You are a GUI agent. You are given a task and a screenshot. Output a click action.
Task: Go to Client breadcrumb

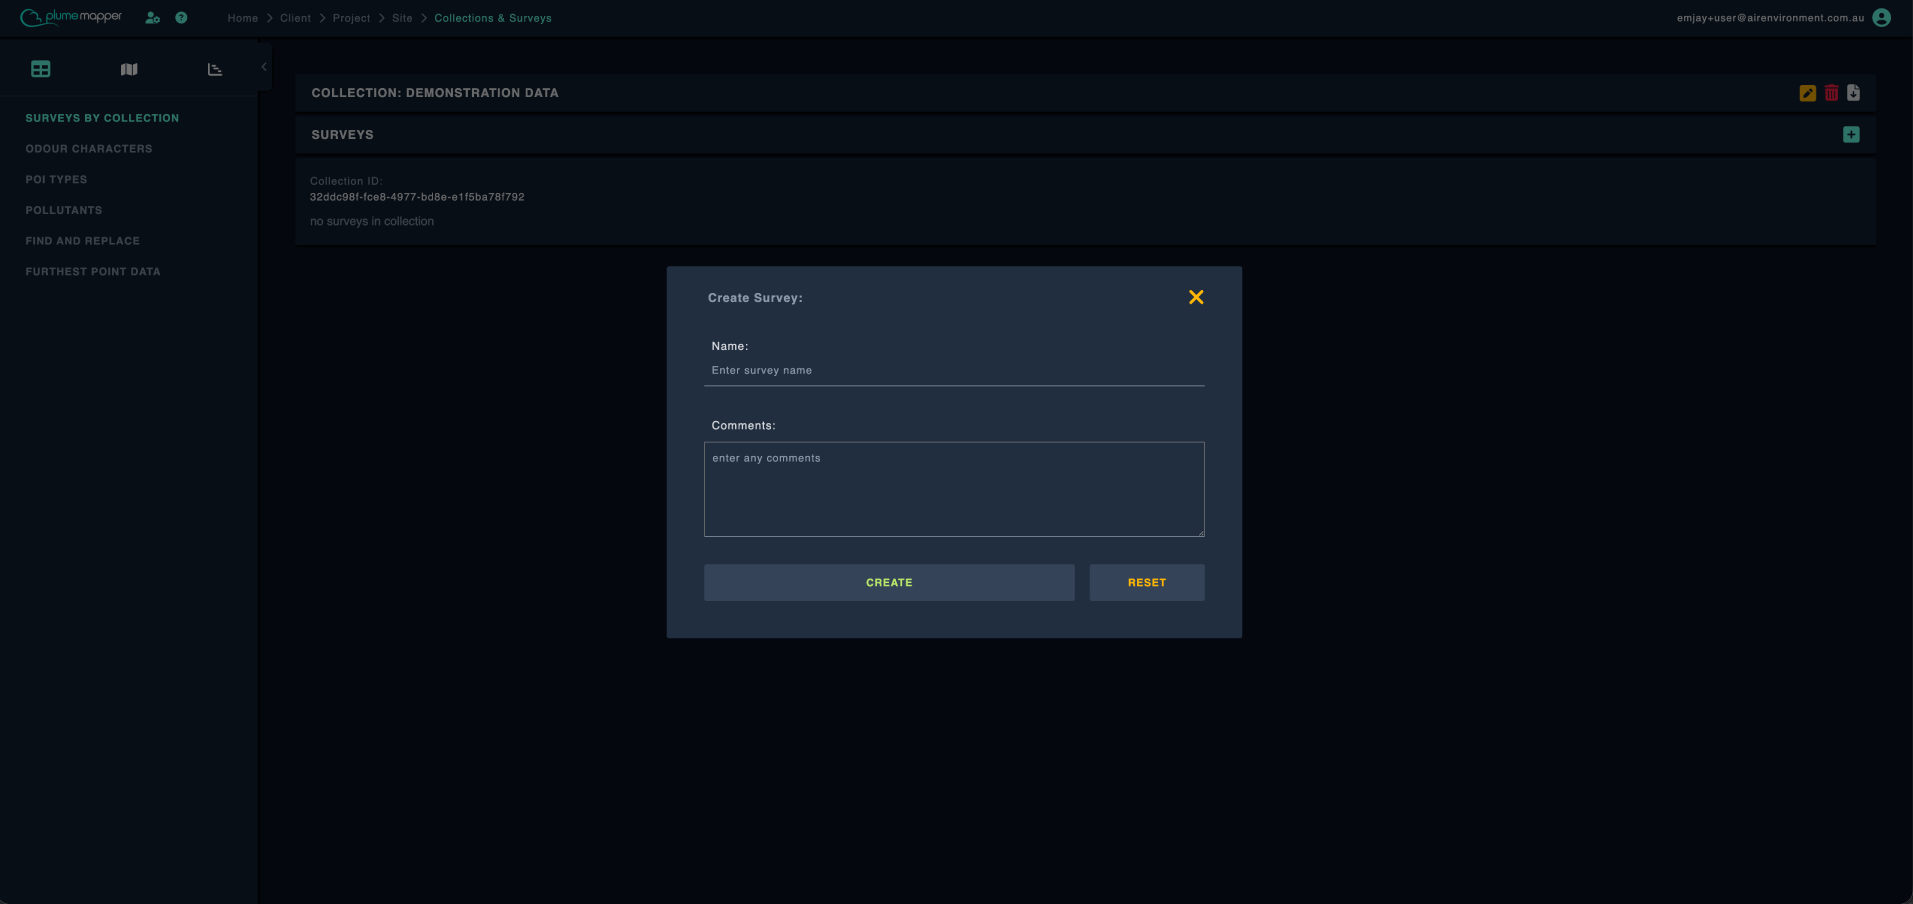point(296,18)
